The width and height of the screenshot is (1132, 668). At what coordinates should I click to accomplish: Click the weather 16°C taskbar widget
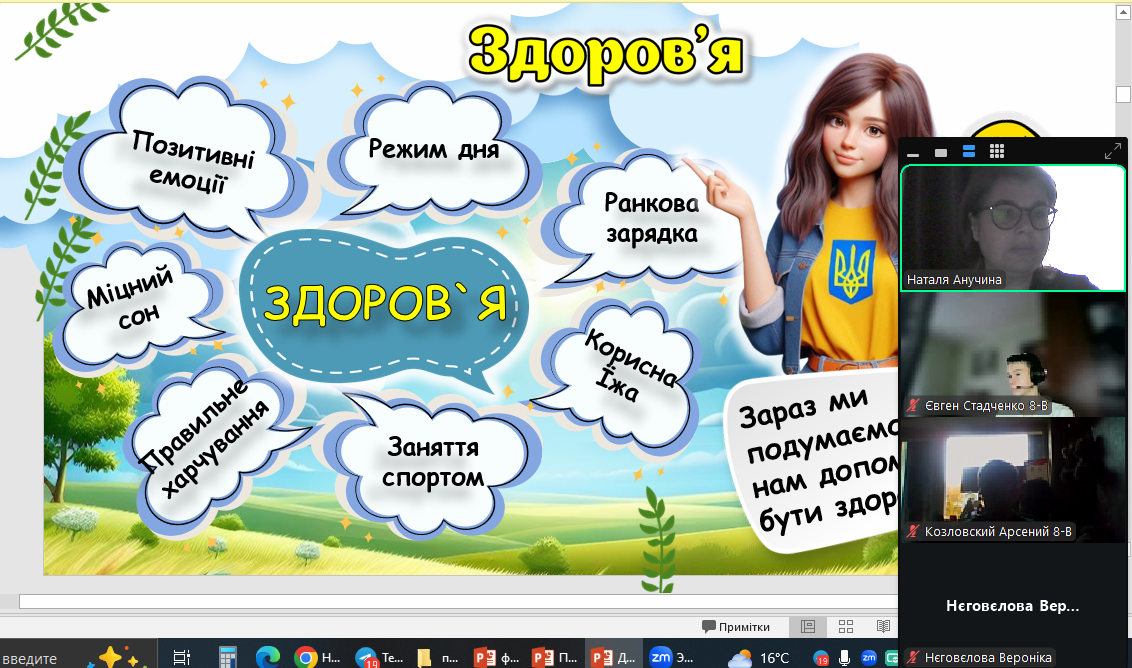click(x=759, y=657)
